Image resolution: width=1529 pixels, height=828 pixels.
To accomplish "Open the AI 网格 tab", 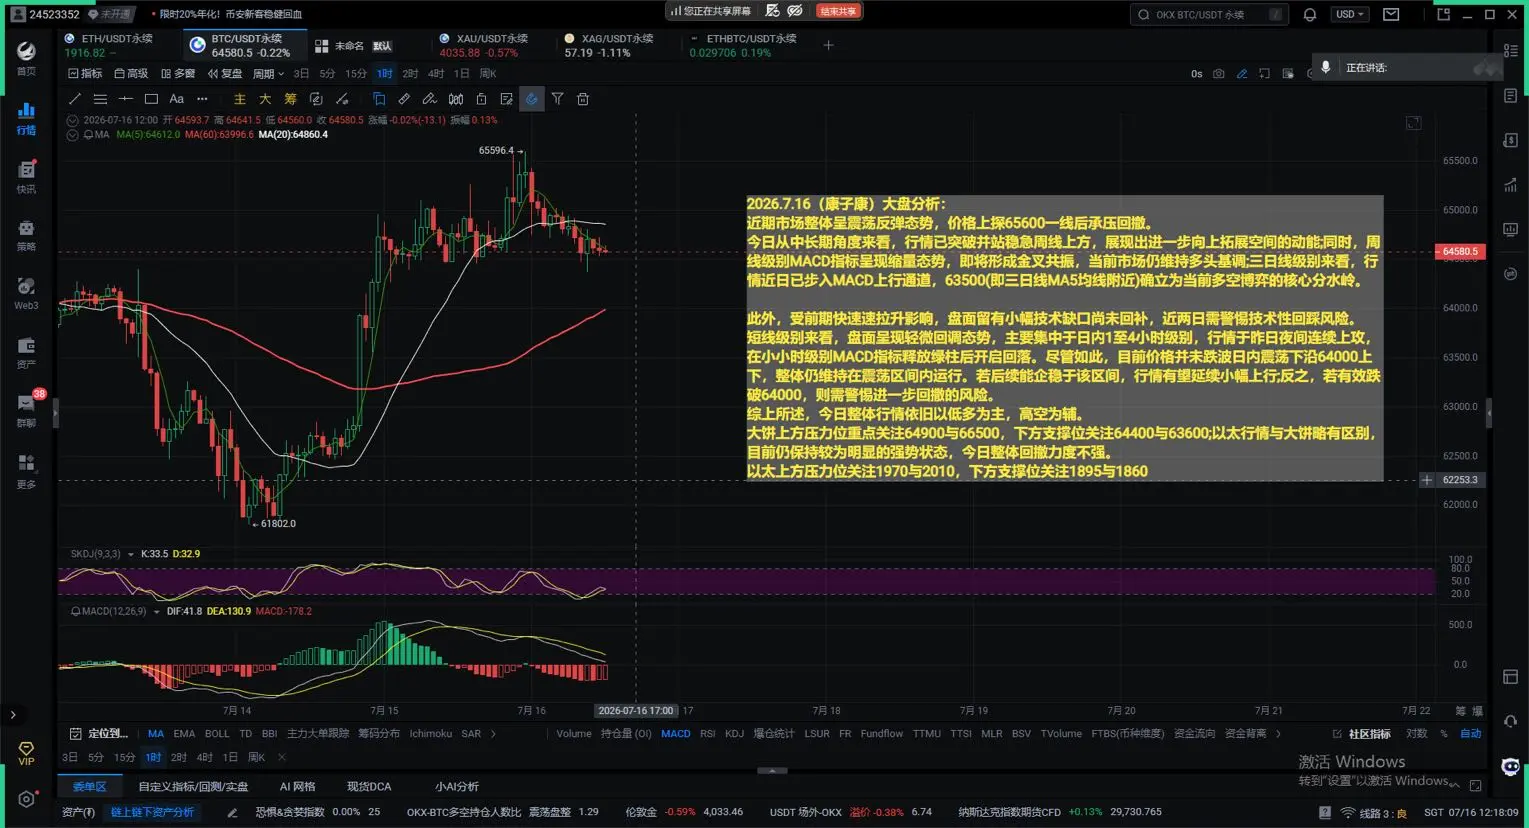I will pos(297,787).
